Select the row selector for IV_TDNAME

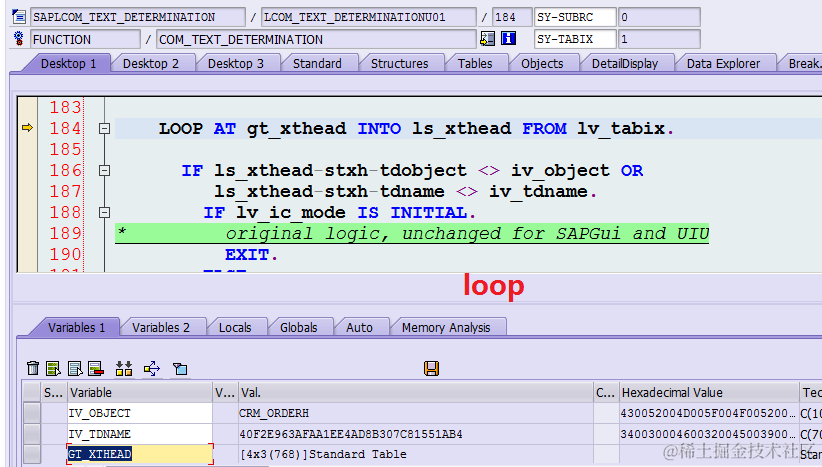click(32, 434)
